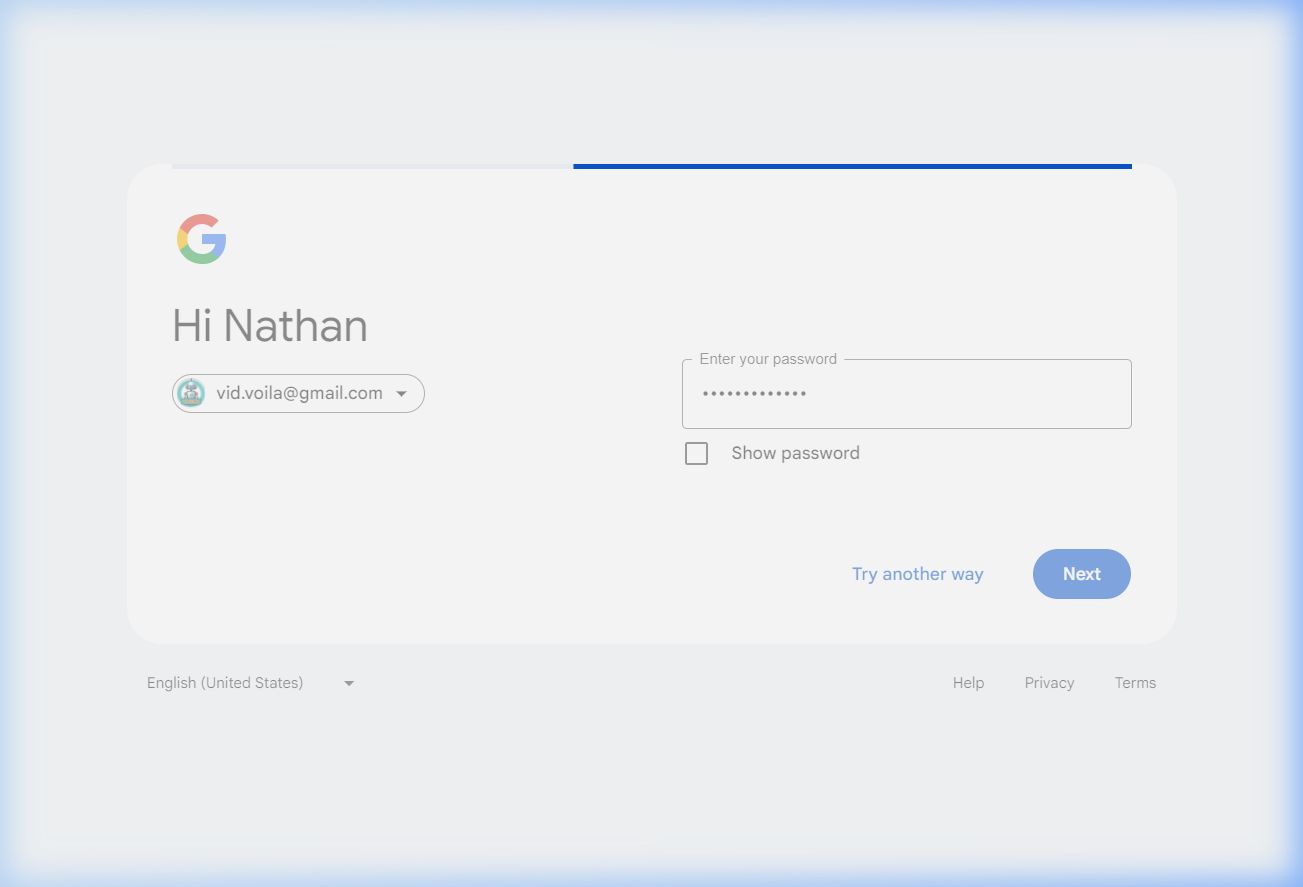Image resolution: width=1303 pixels, height=887 pixels.
Task: Click the Try another way link
Action: point(917,574)
